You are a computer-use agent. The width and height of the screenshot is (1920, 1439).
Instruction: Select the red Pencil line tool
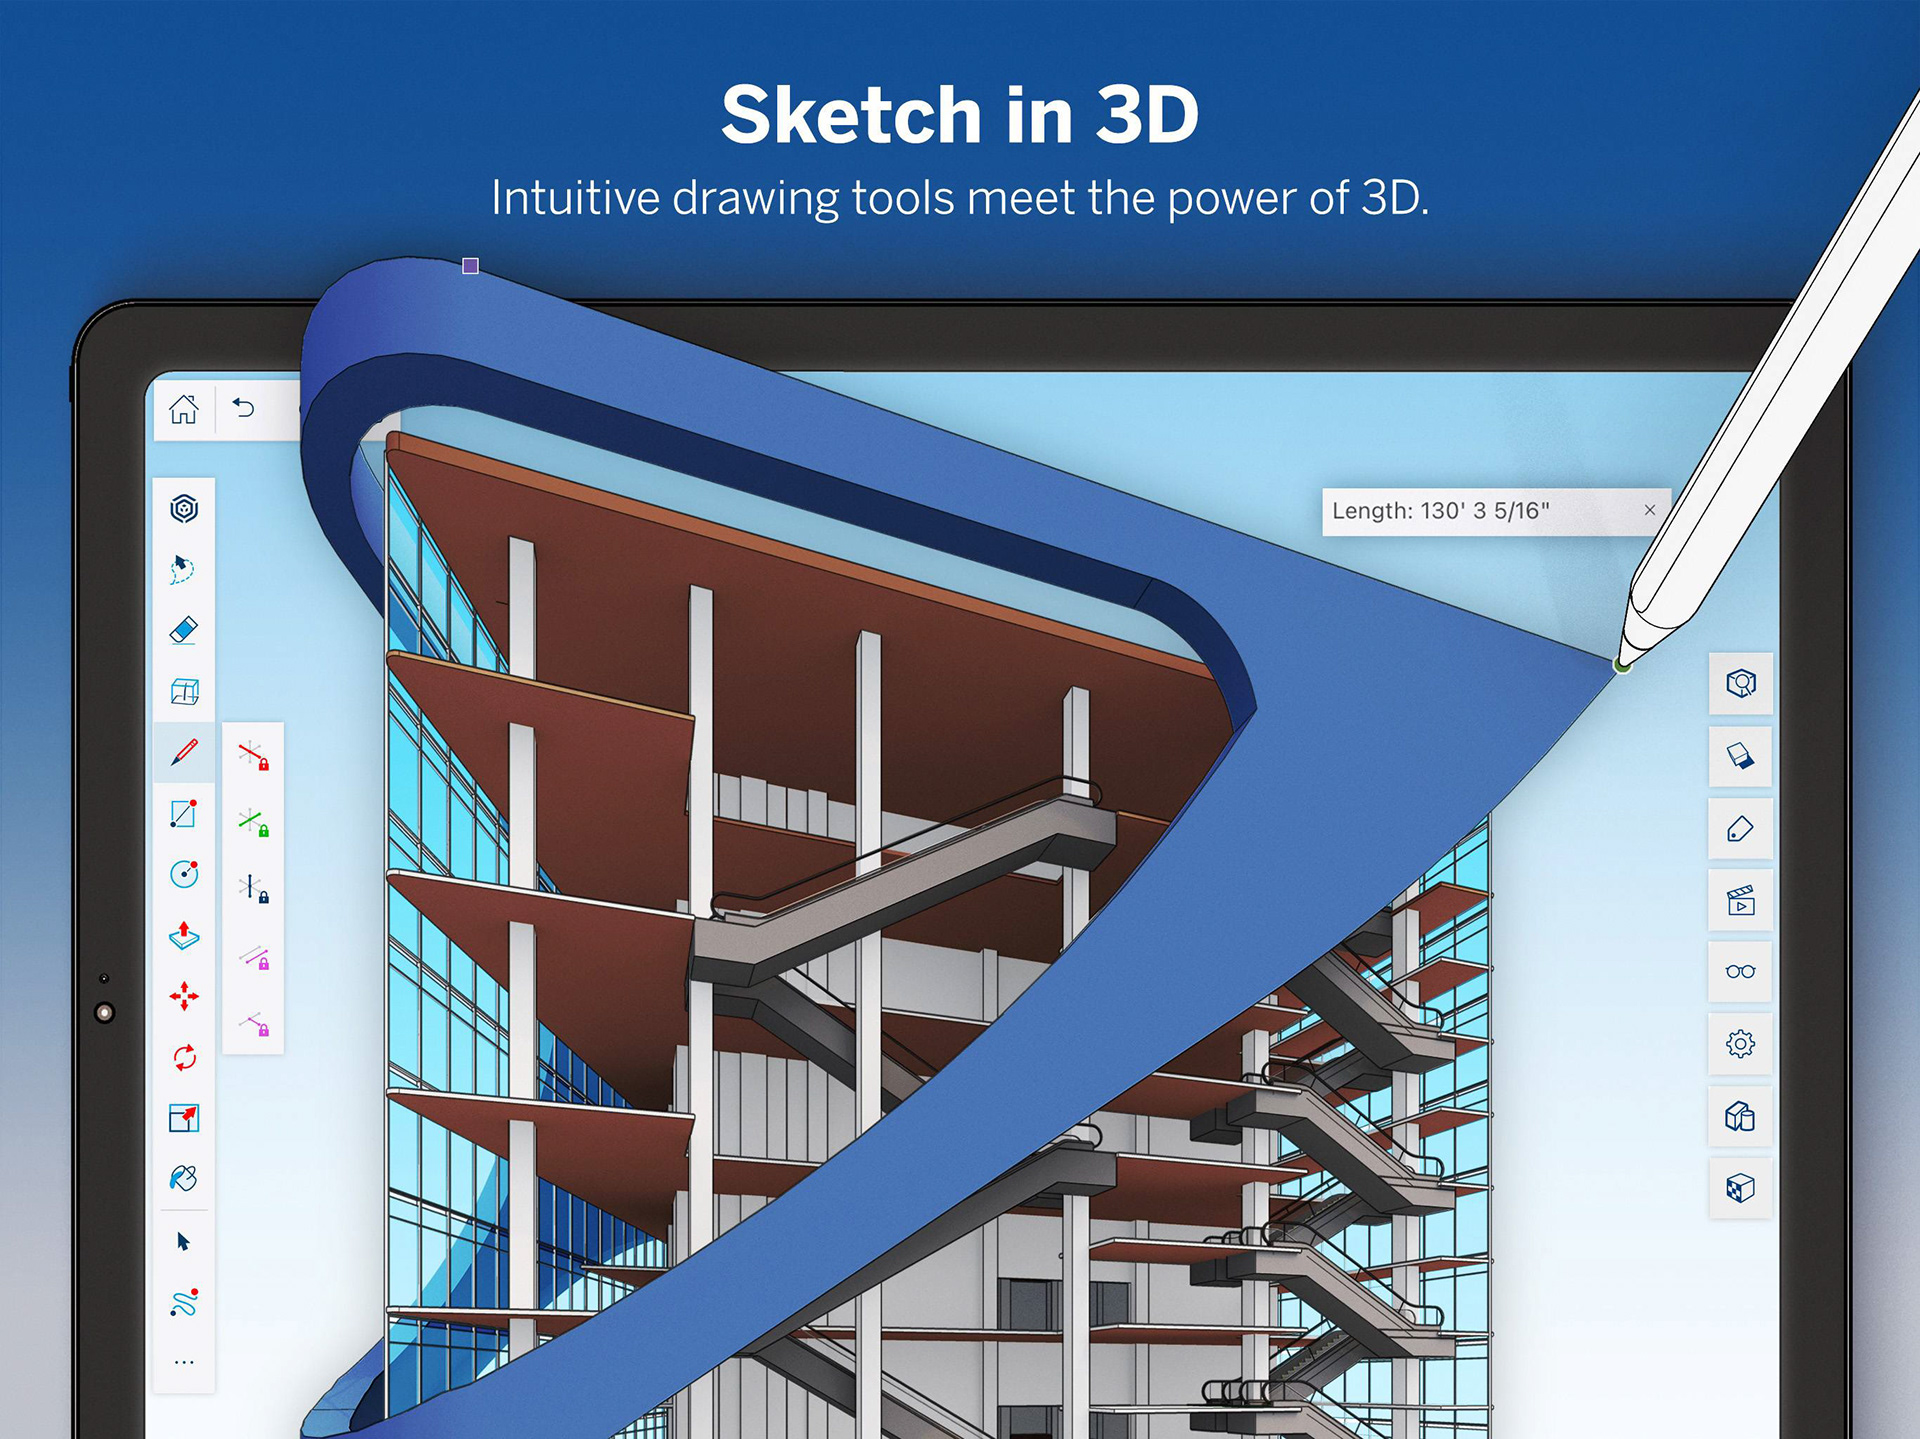click(x=184, y=752)
